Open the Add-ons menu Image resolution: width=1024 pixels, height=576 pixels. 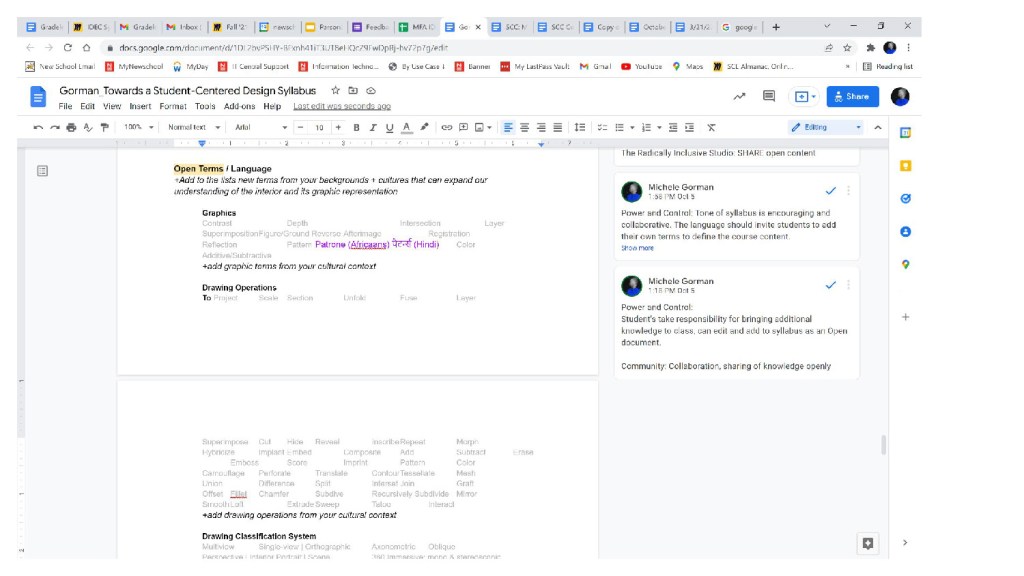239,106
